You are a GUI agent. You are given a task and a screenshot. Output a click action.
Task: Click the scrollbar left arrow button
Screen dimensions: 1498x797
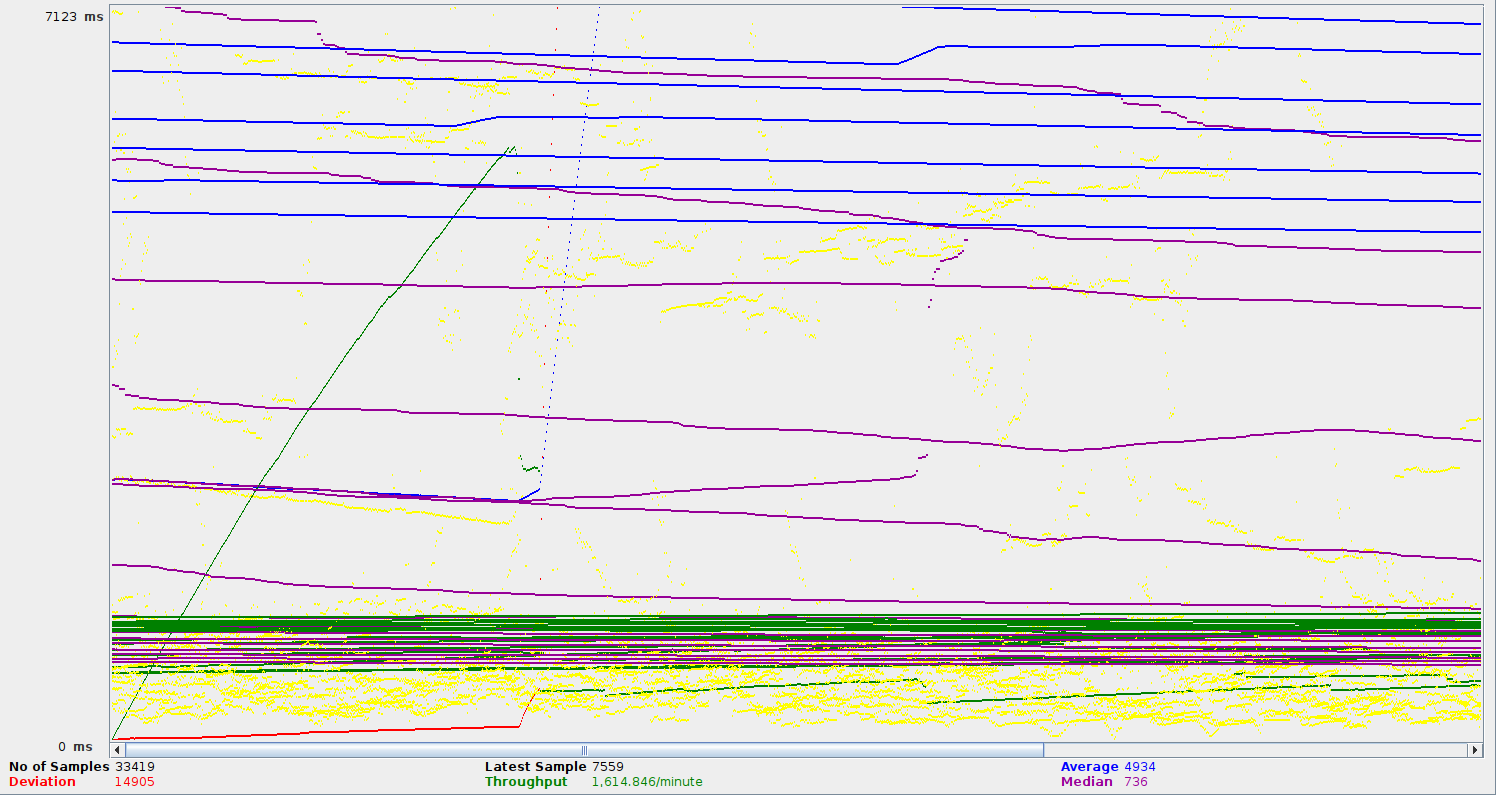tap(118, 750)
